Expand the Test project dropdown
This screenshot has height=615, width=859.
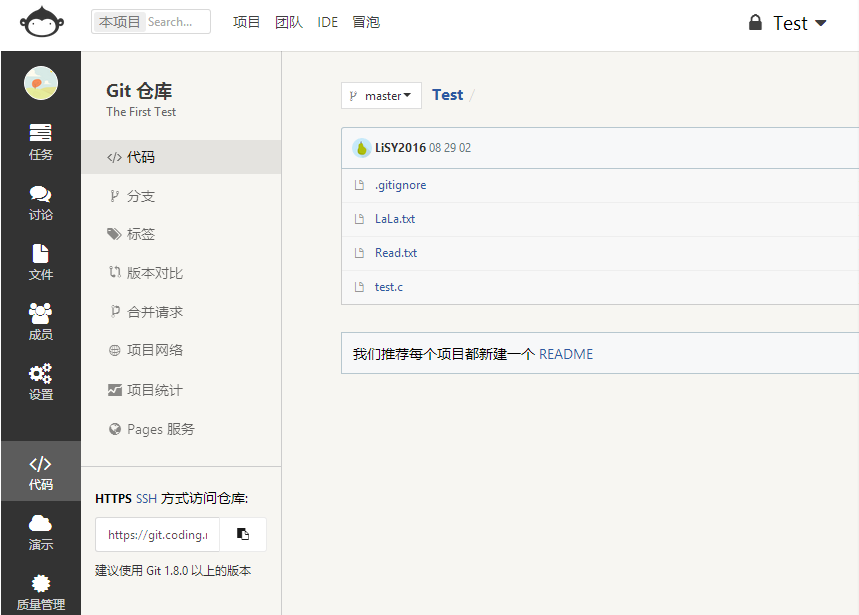[x=799, y=23]
